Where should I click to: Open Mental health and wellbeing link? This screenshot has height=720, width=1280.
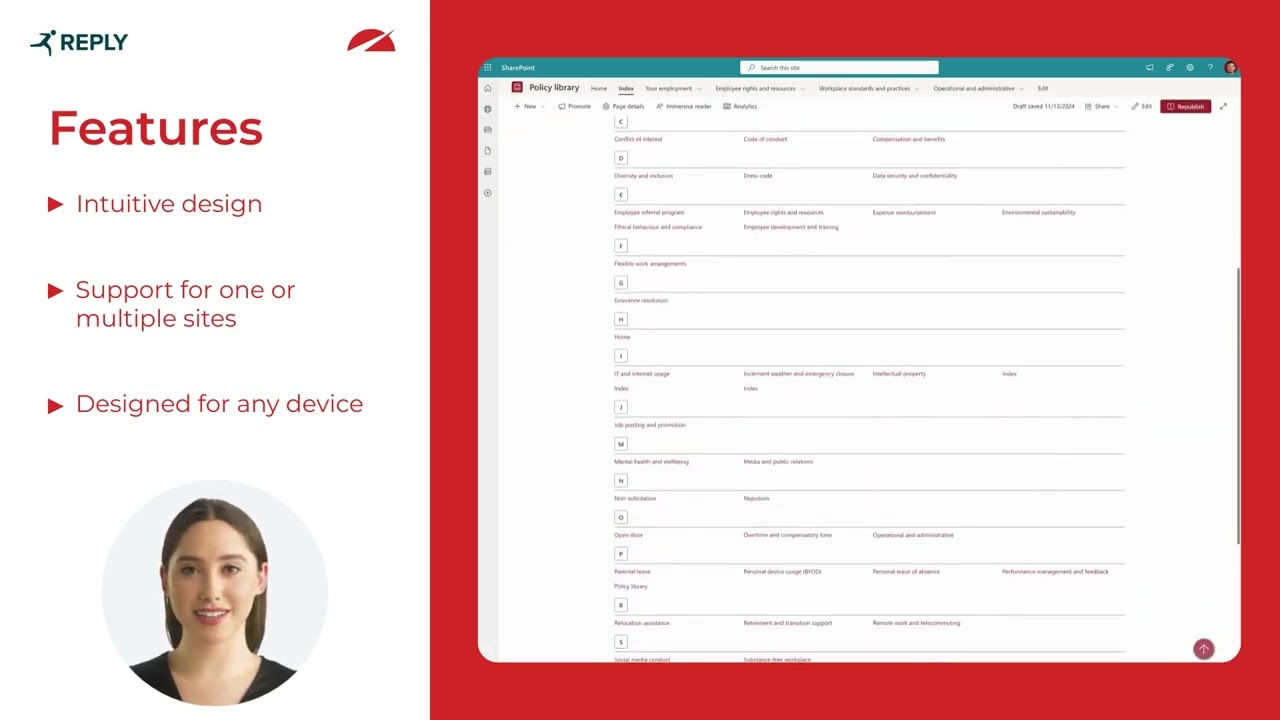(651, 462)
